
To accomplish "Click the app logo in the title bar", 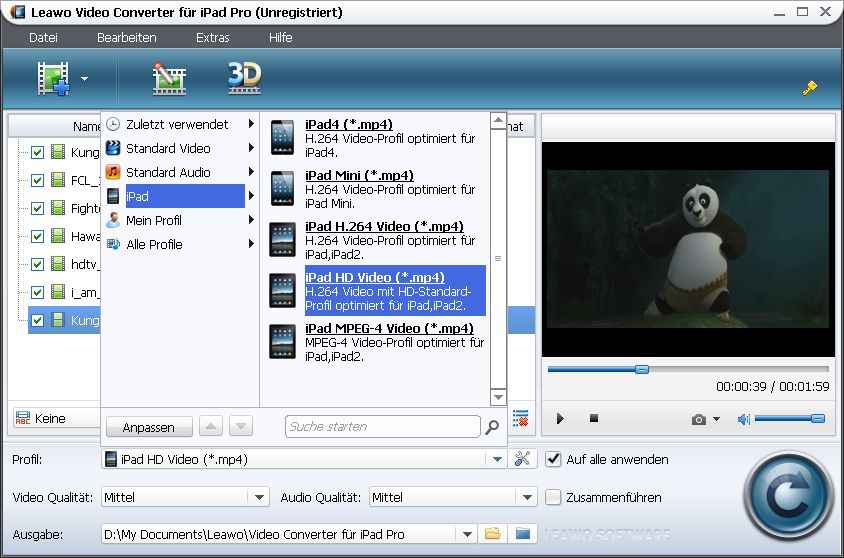I will 17,11.
